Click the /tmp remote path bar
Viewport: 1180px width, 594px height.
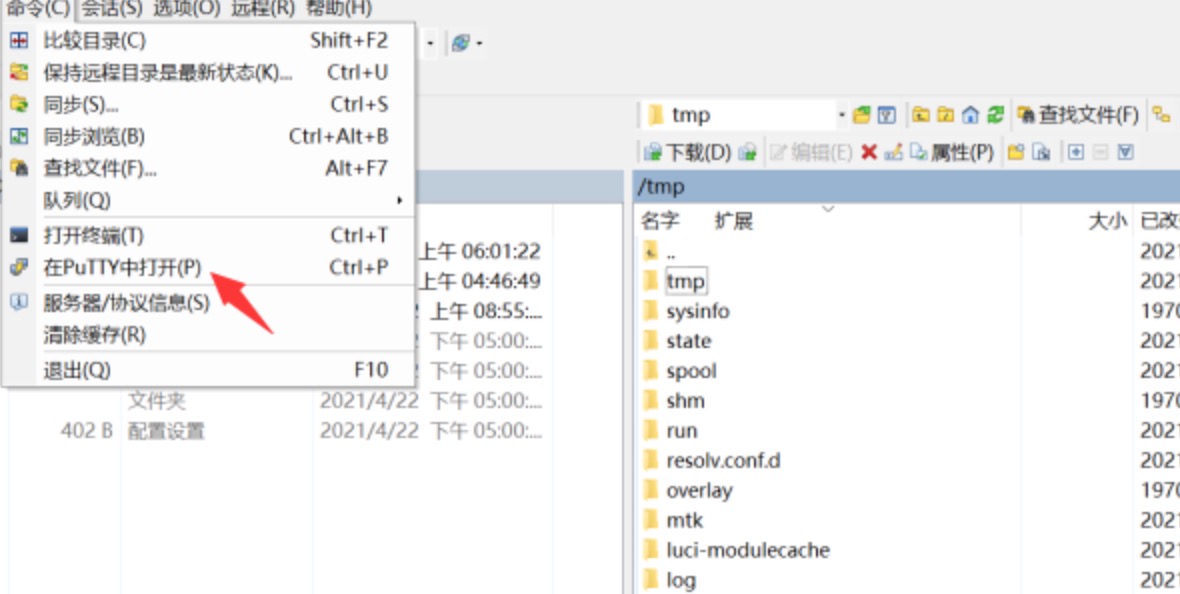[x=906, y=187]
